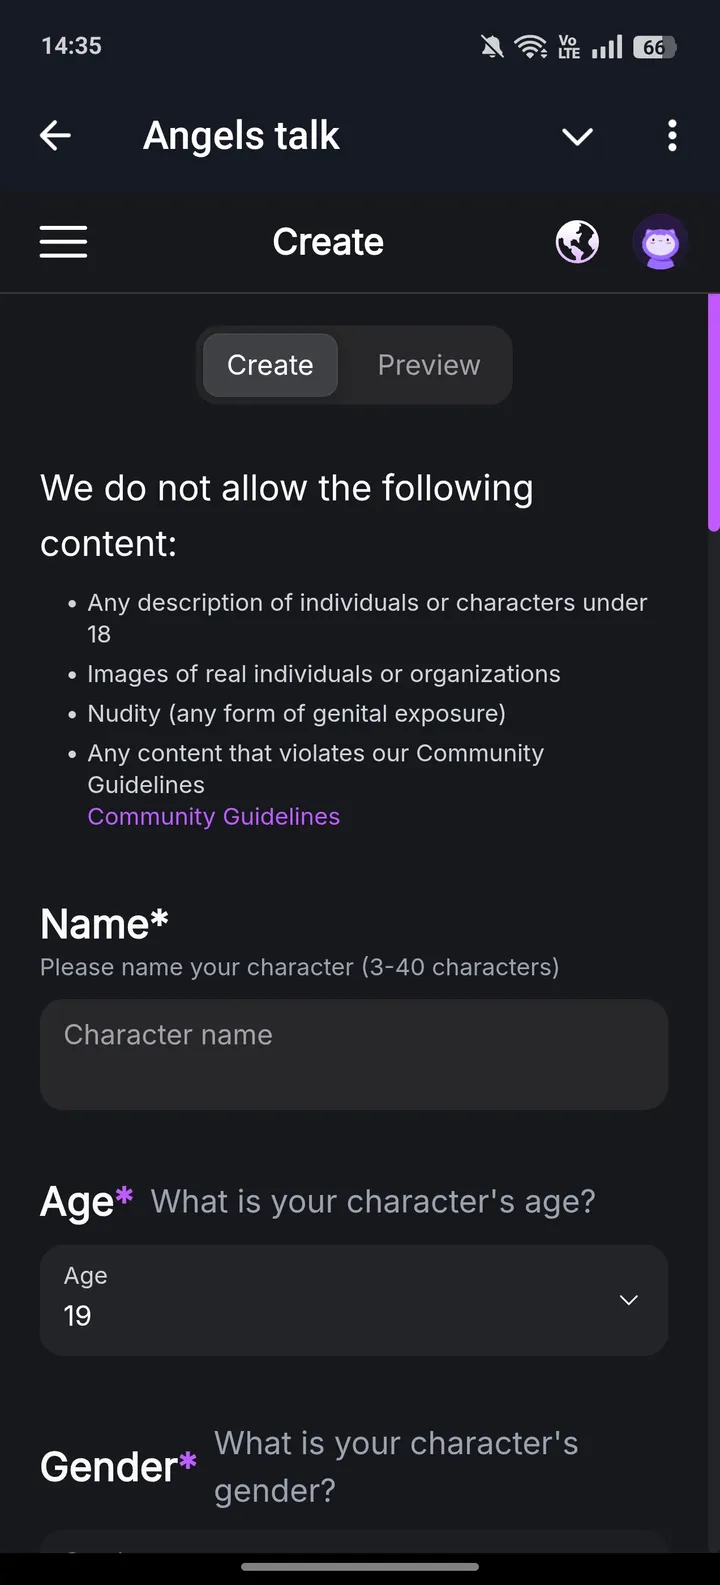This screenshot has height=1585, width=720.
Task: Tap the muted bell status icon
Action: pyautogui.click(x=492, y=46)
